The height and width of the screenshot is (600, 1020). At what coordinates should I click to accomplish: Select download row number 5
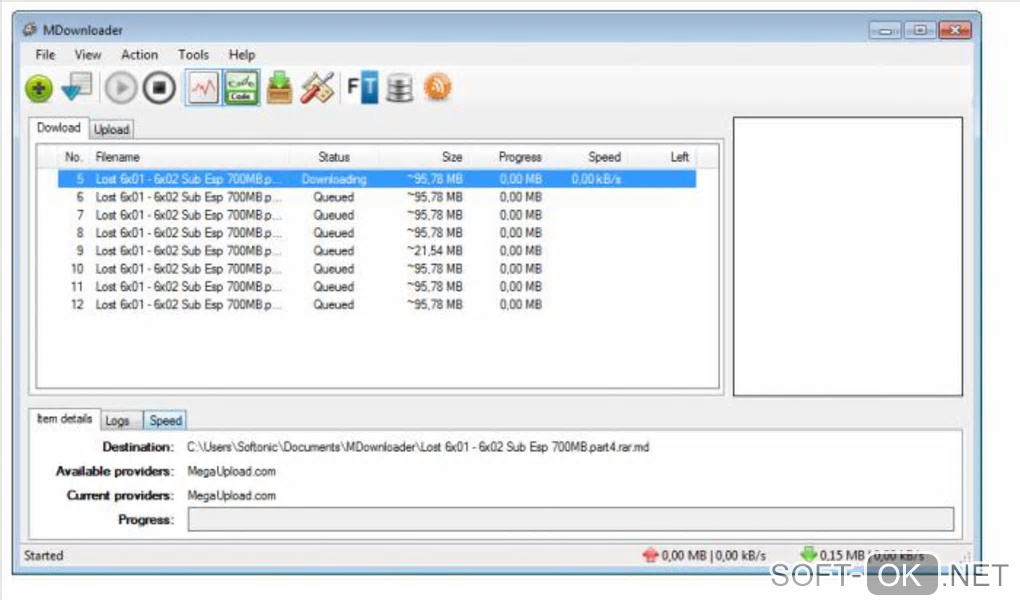coord(377,179)
